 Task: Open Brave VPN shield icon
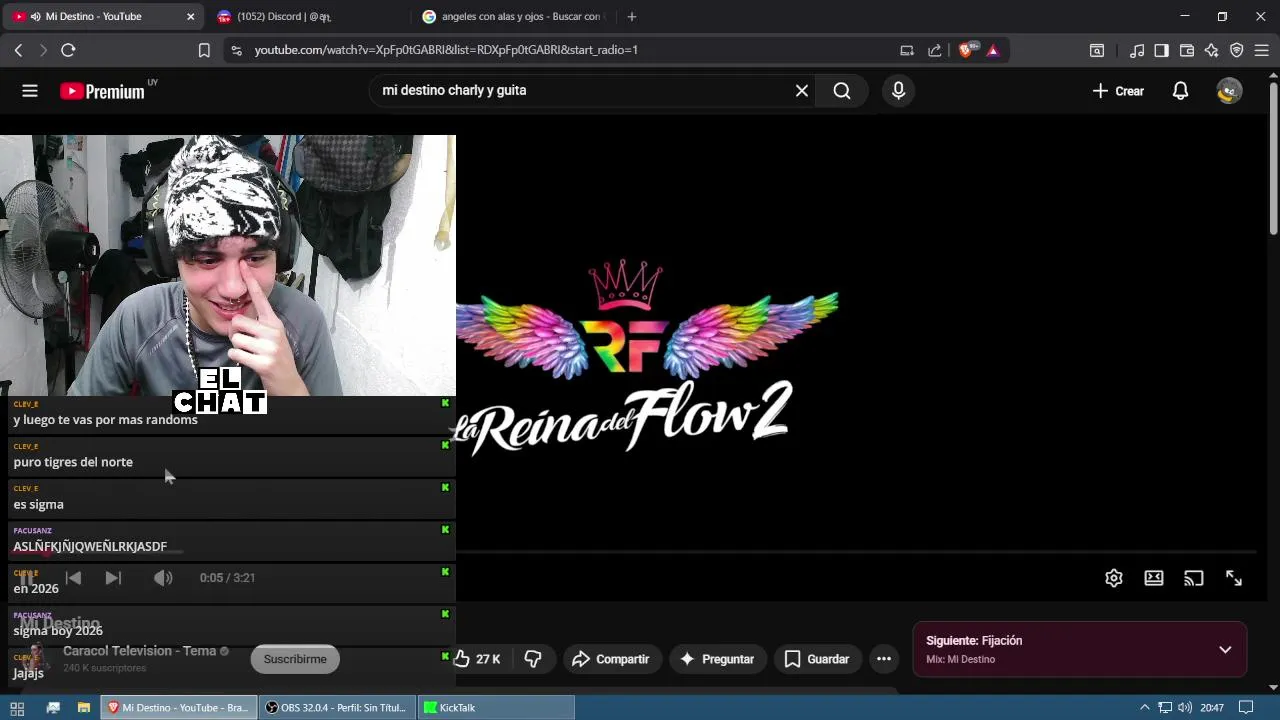tap(1237, 50)
